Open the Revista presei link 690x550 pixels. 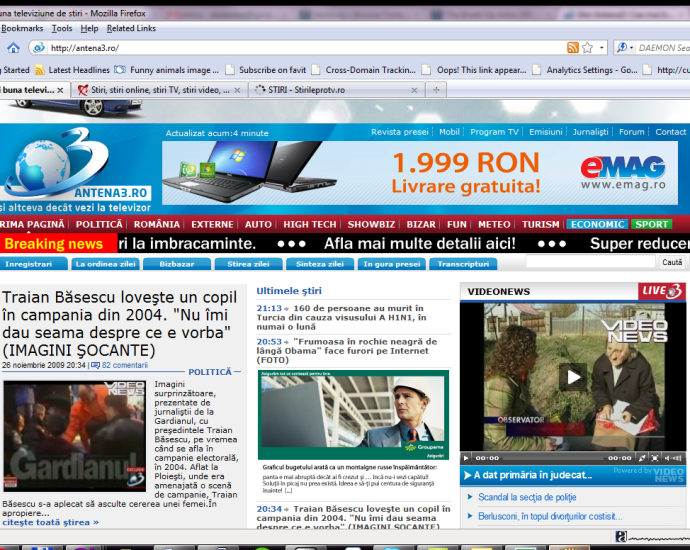pyautogui.click(x=400, y=132)
